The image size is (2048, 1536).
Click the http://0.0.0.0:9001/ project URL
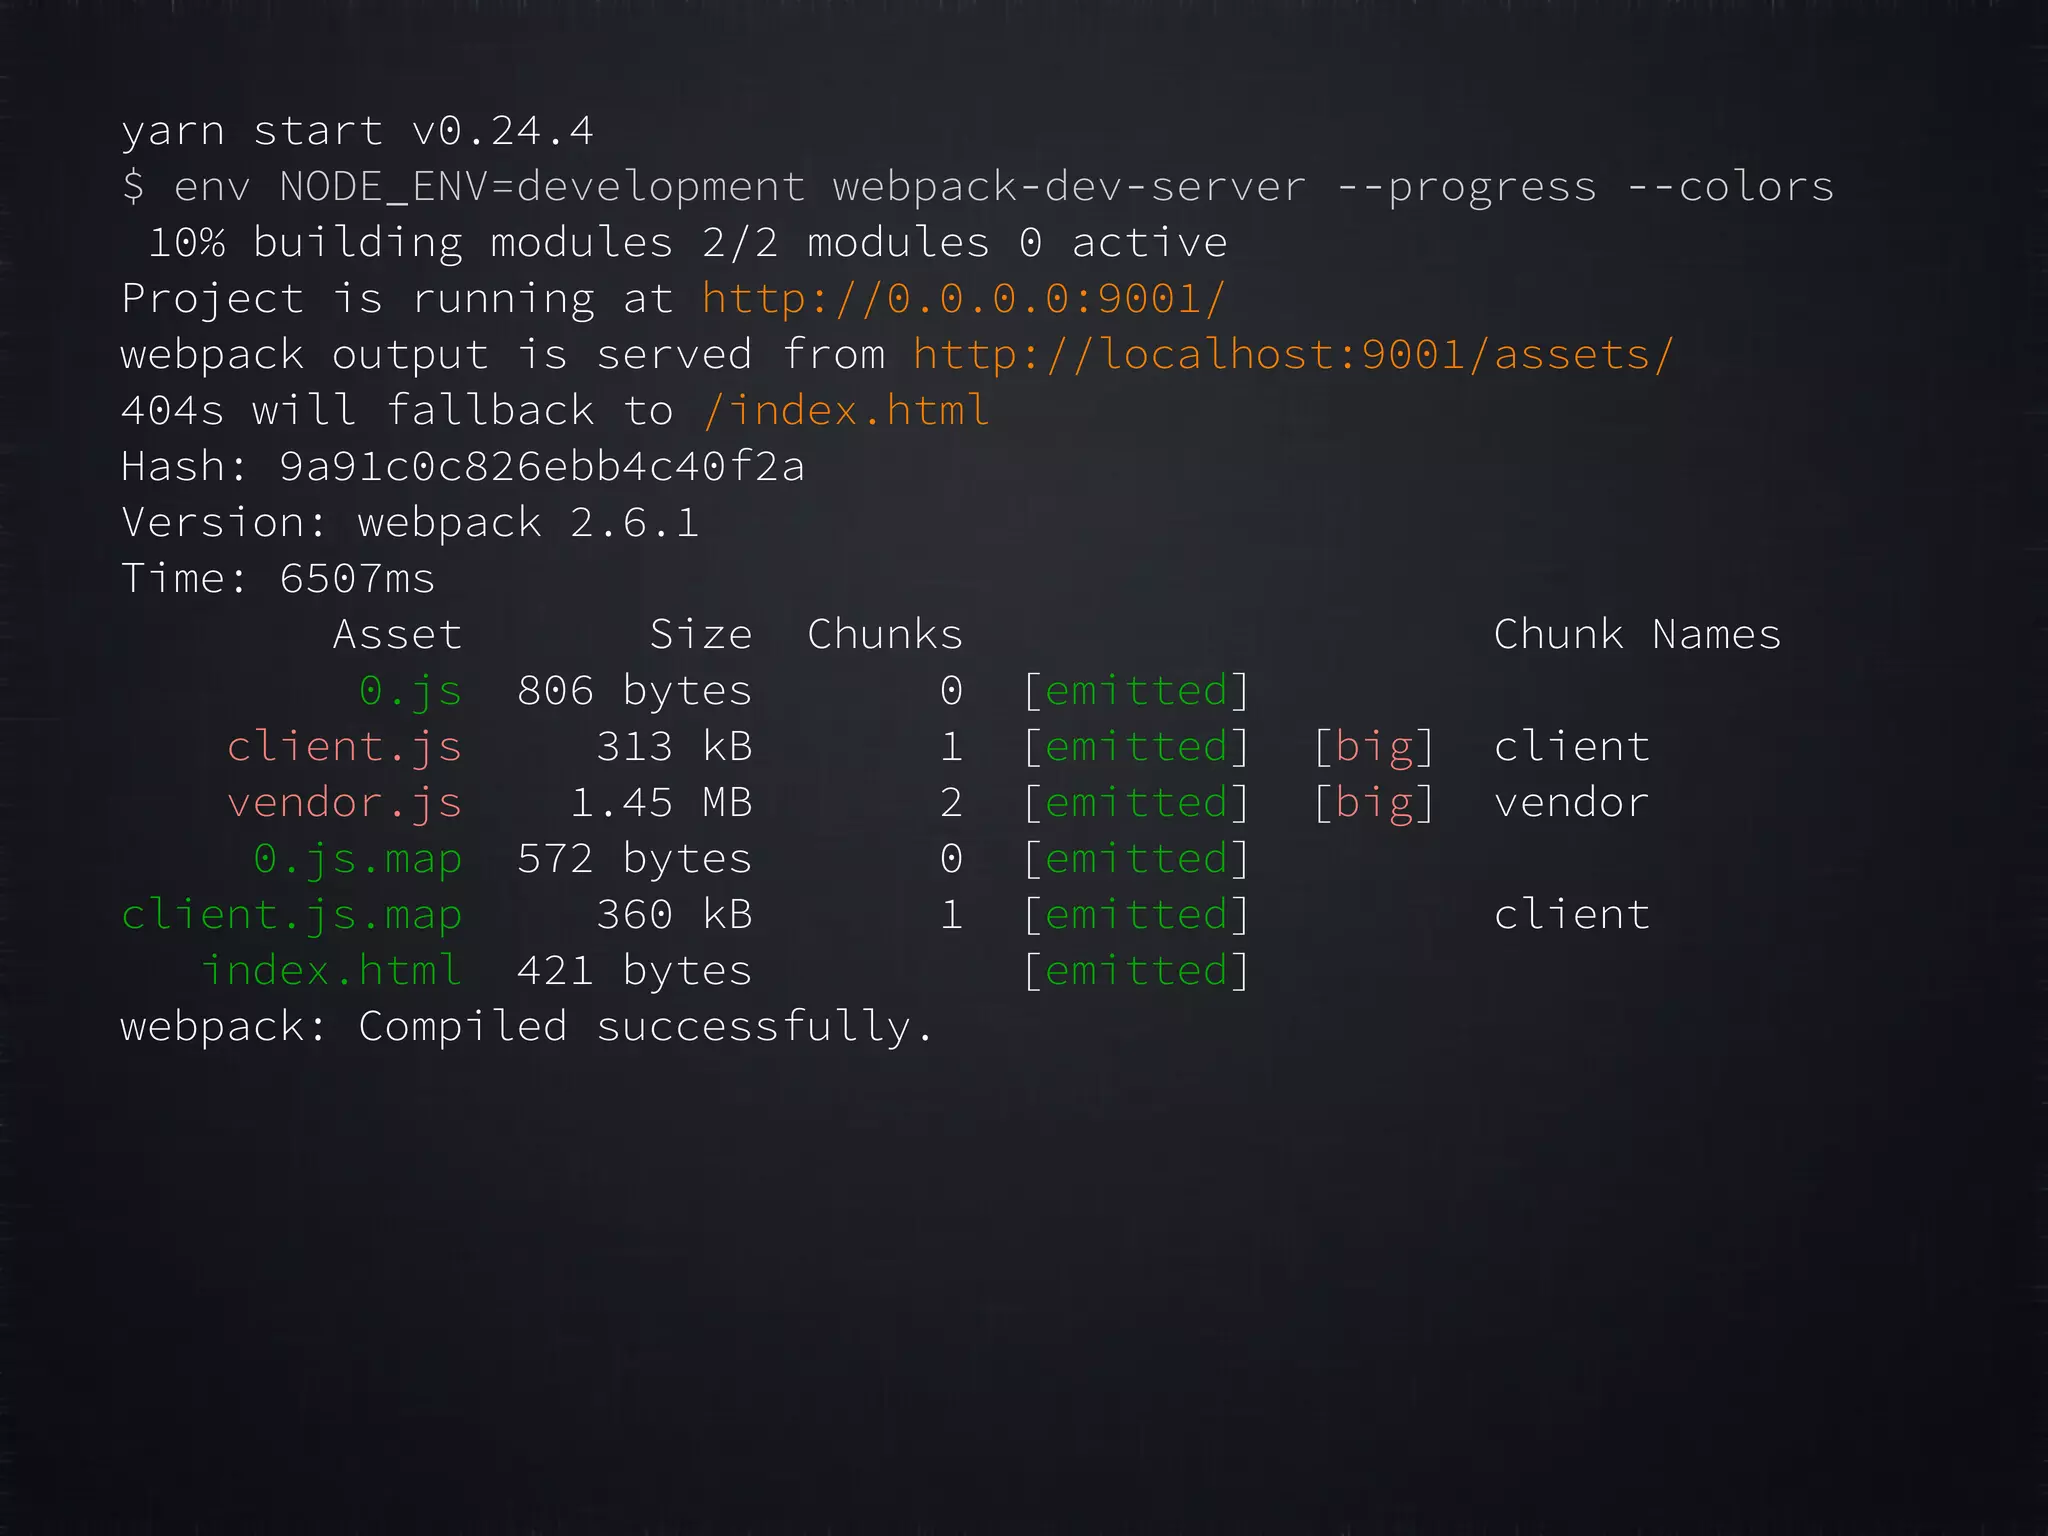coord(963,299)
